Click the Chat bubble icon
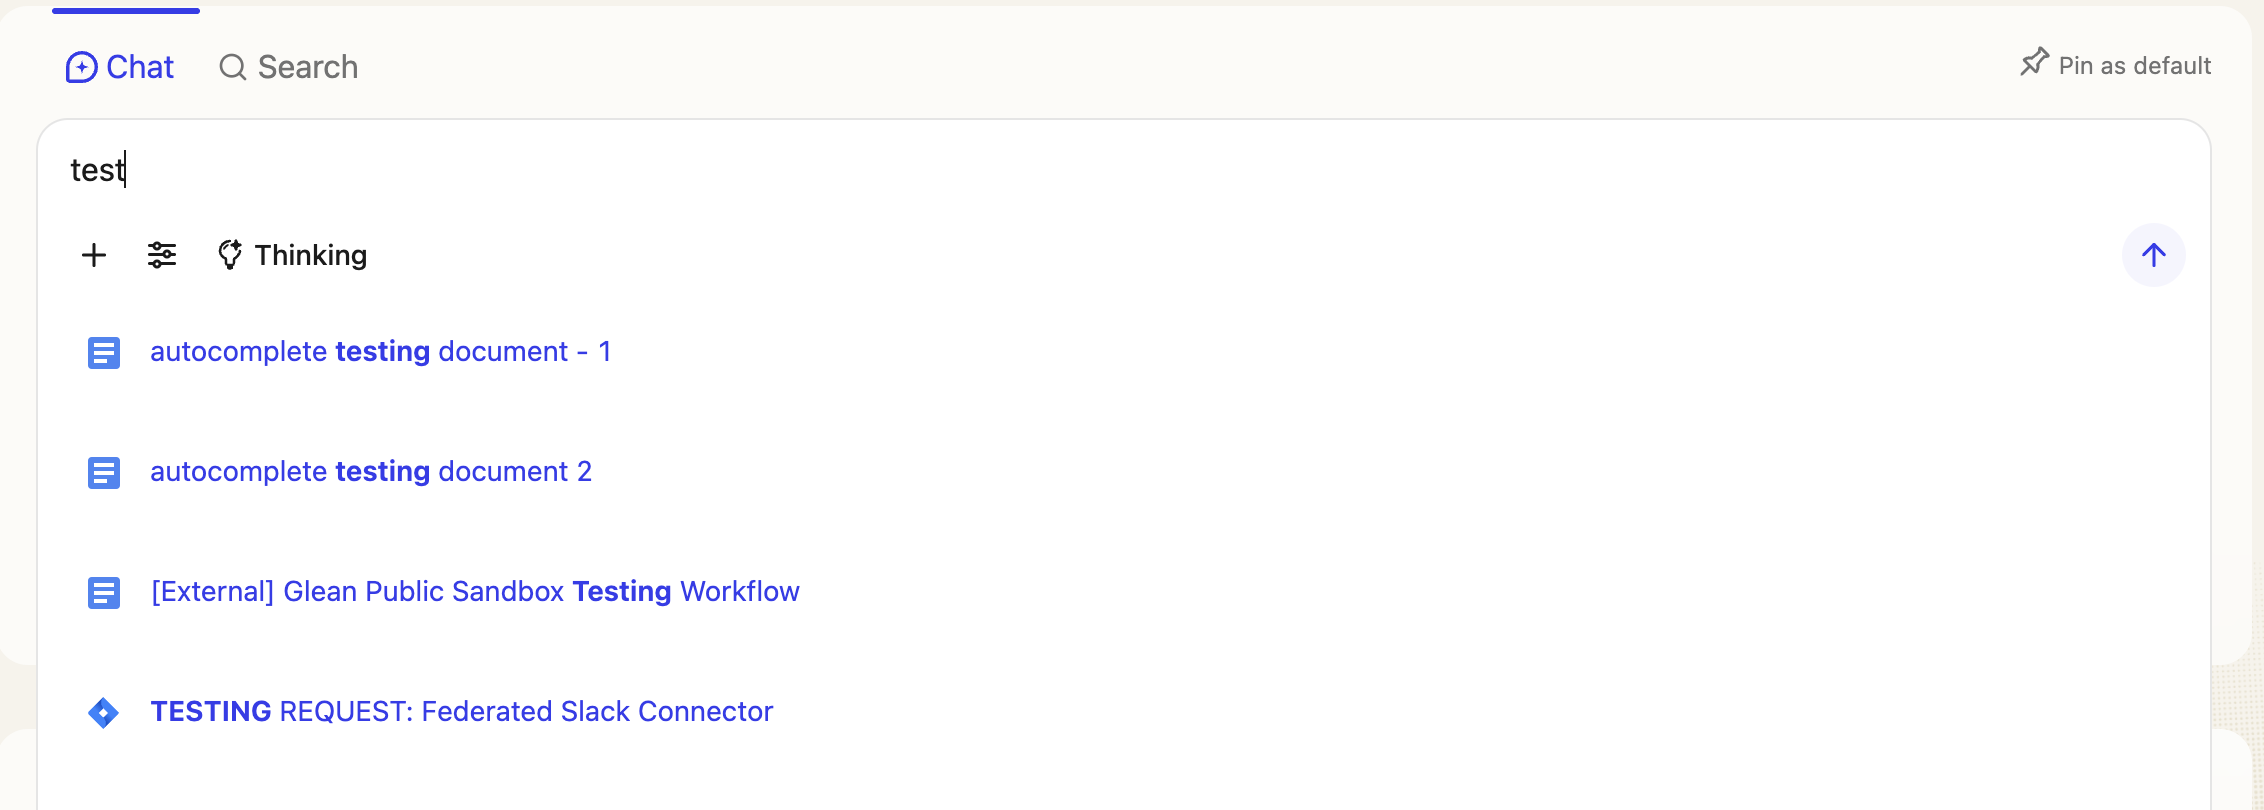The height and width of the screenshot is (810, 2264). pyautogui.click(x=81, y=67)
